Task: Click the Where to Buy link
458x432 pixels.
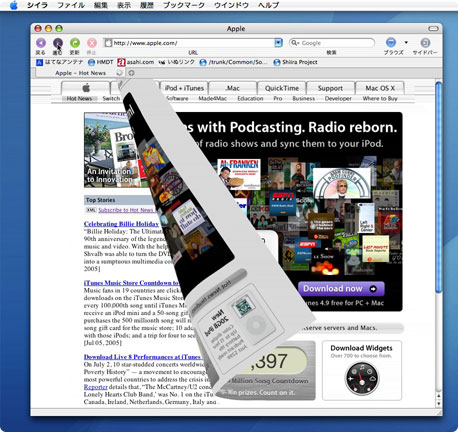Action: click(x=380, y=99)
